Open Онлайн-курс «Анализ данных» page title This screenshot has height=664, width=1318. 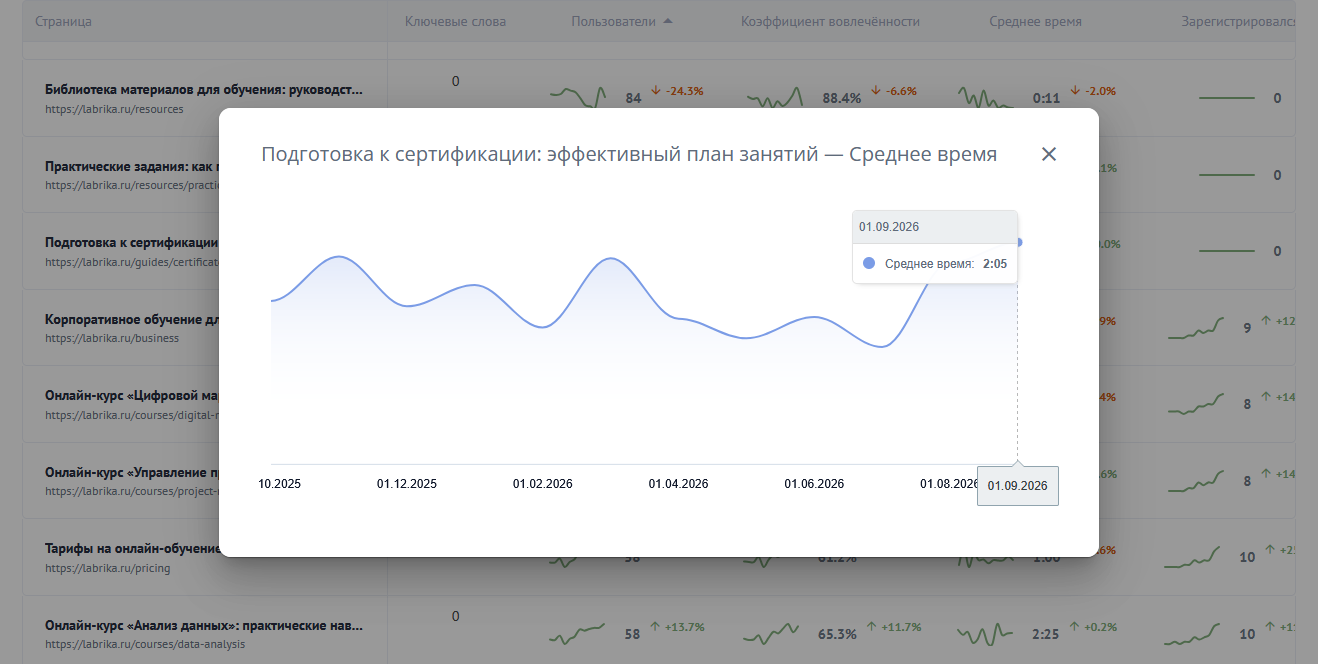click(204, 626)
